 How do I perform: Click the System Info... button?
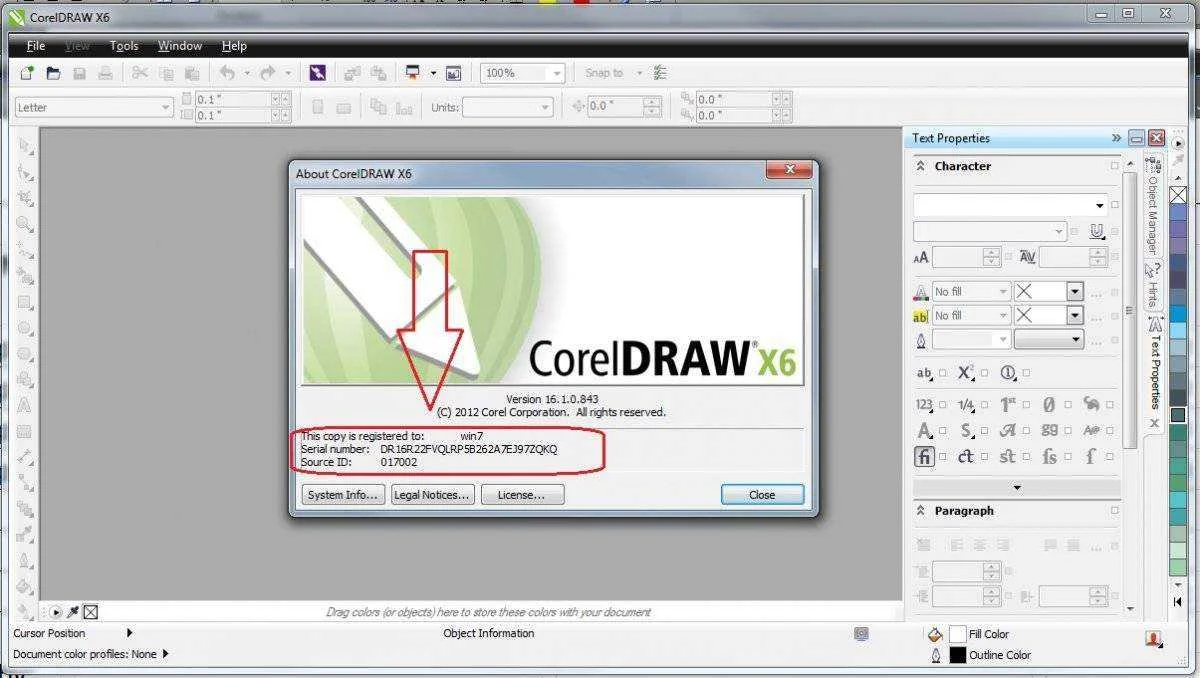point(343,494)
